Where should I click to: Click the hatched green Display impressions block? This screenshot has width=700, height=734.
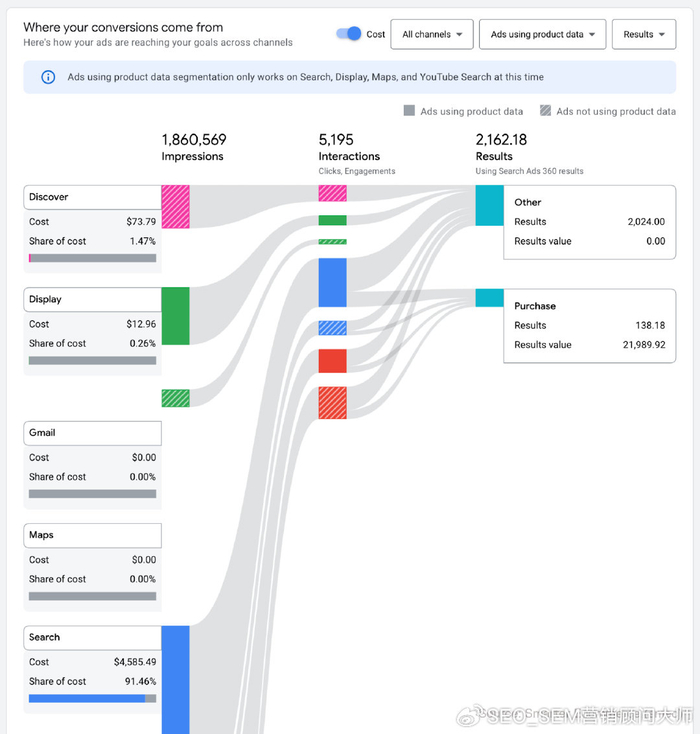click(x=175, y=398)
